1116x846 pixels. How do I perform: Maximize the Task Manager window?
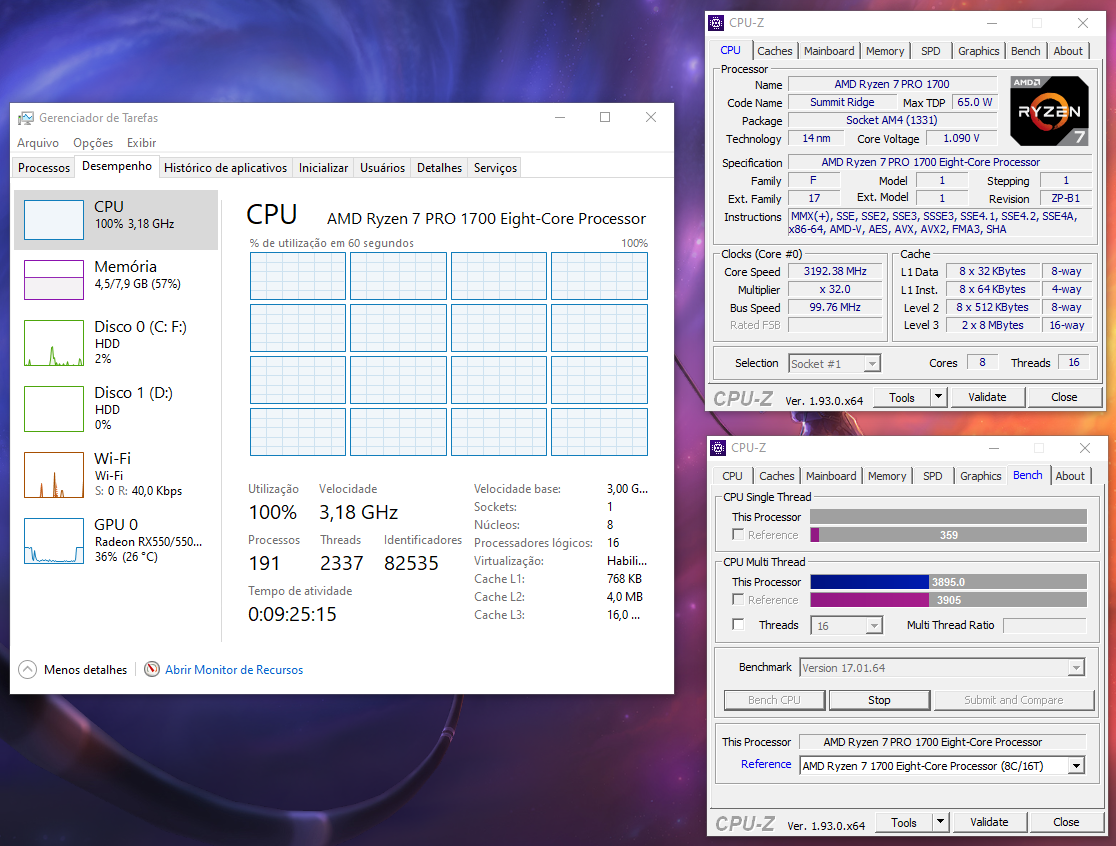pos(605,117)
